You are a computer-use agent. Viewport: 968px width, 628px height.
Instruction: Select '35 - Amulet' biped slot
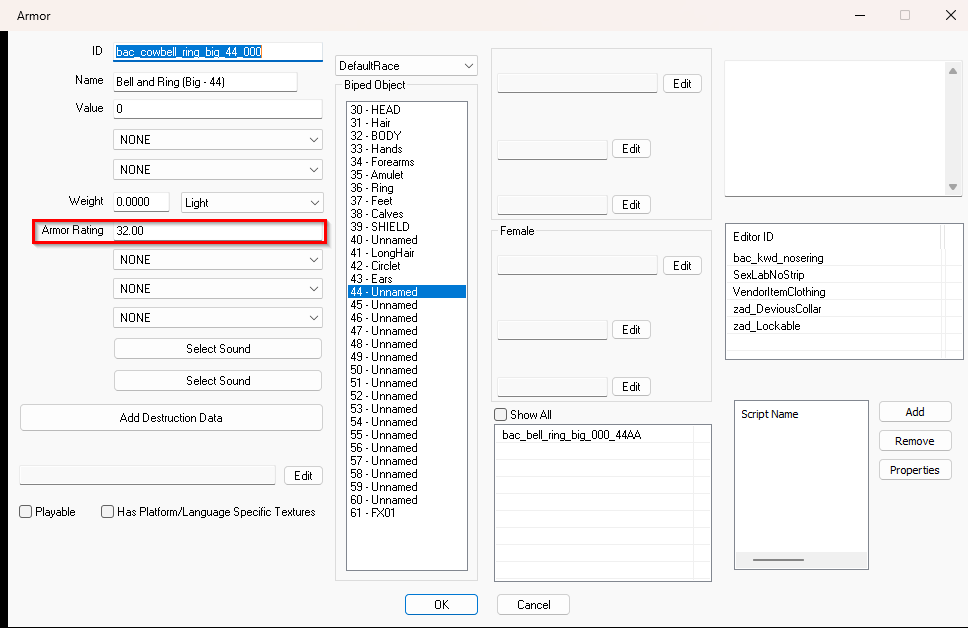point(406,175)
